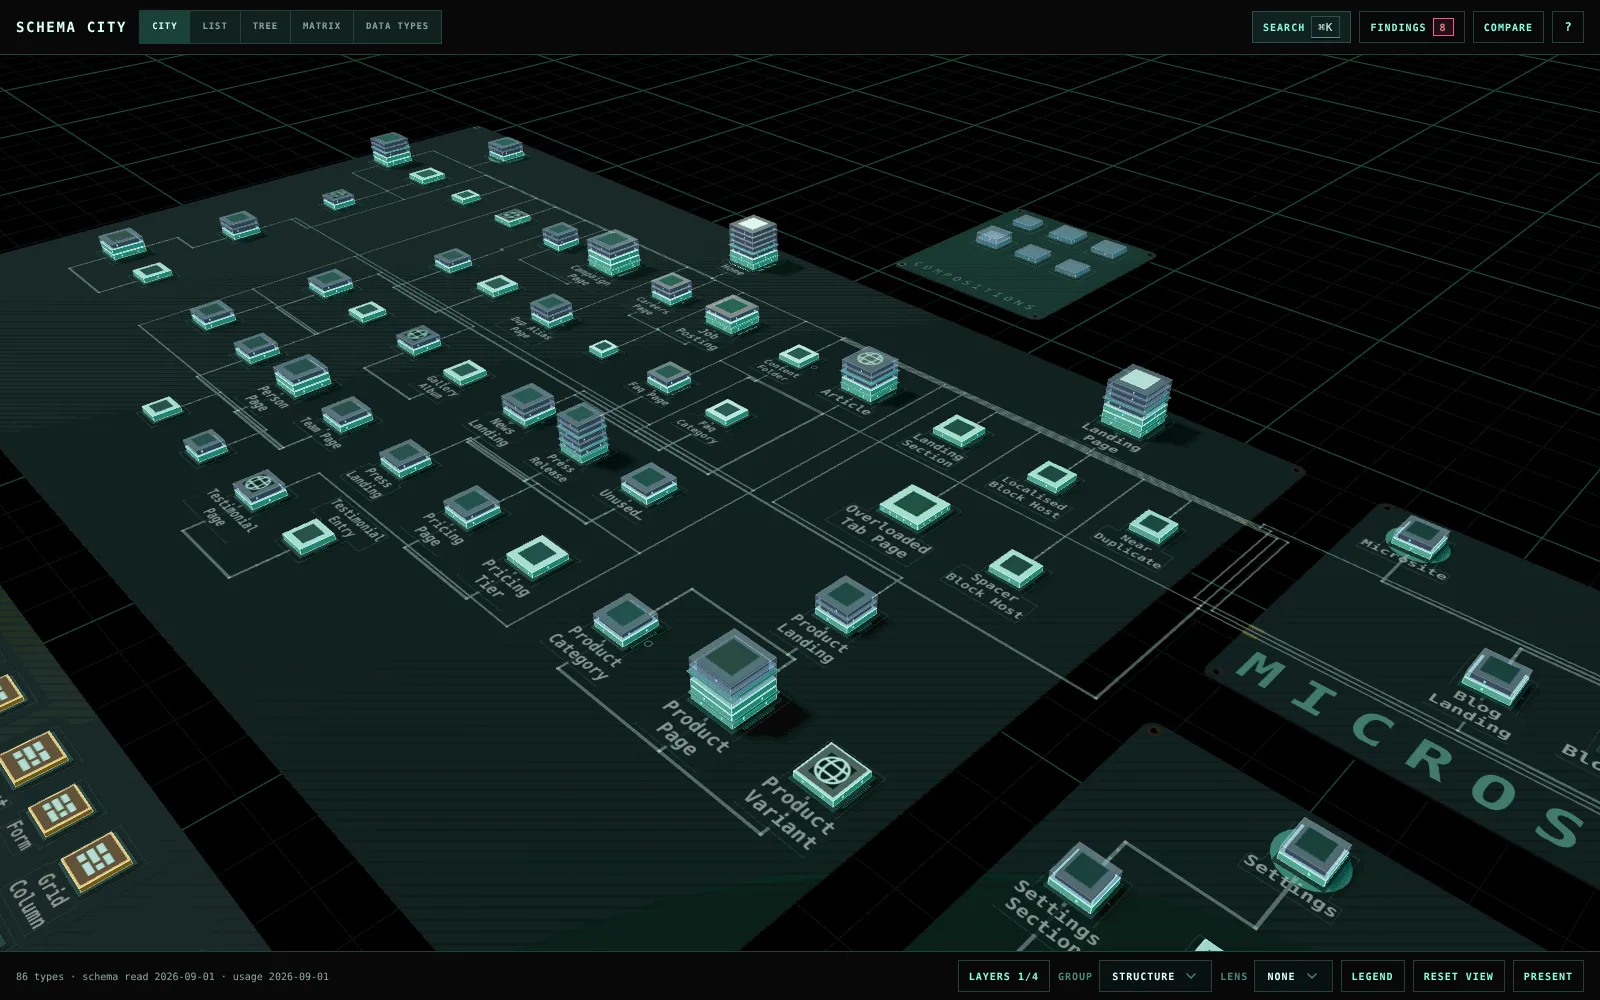This screenshot has width=1600, height=1000.
Task: Switch to the Matrix tab
Action: click(322, 26)
